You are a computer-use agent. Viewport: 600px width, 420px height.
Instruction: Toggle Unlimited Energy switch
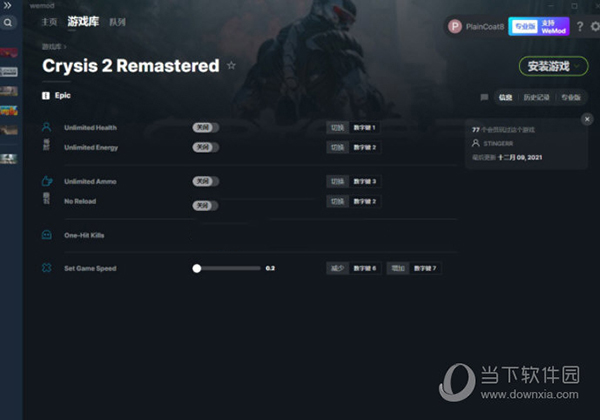[x=205, y=147]
